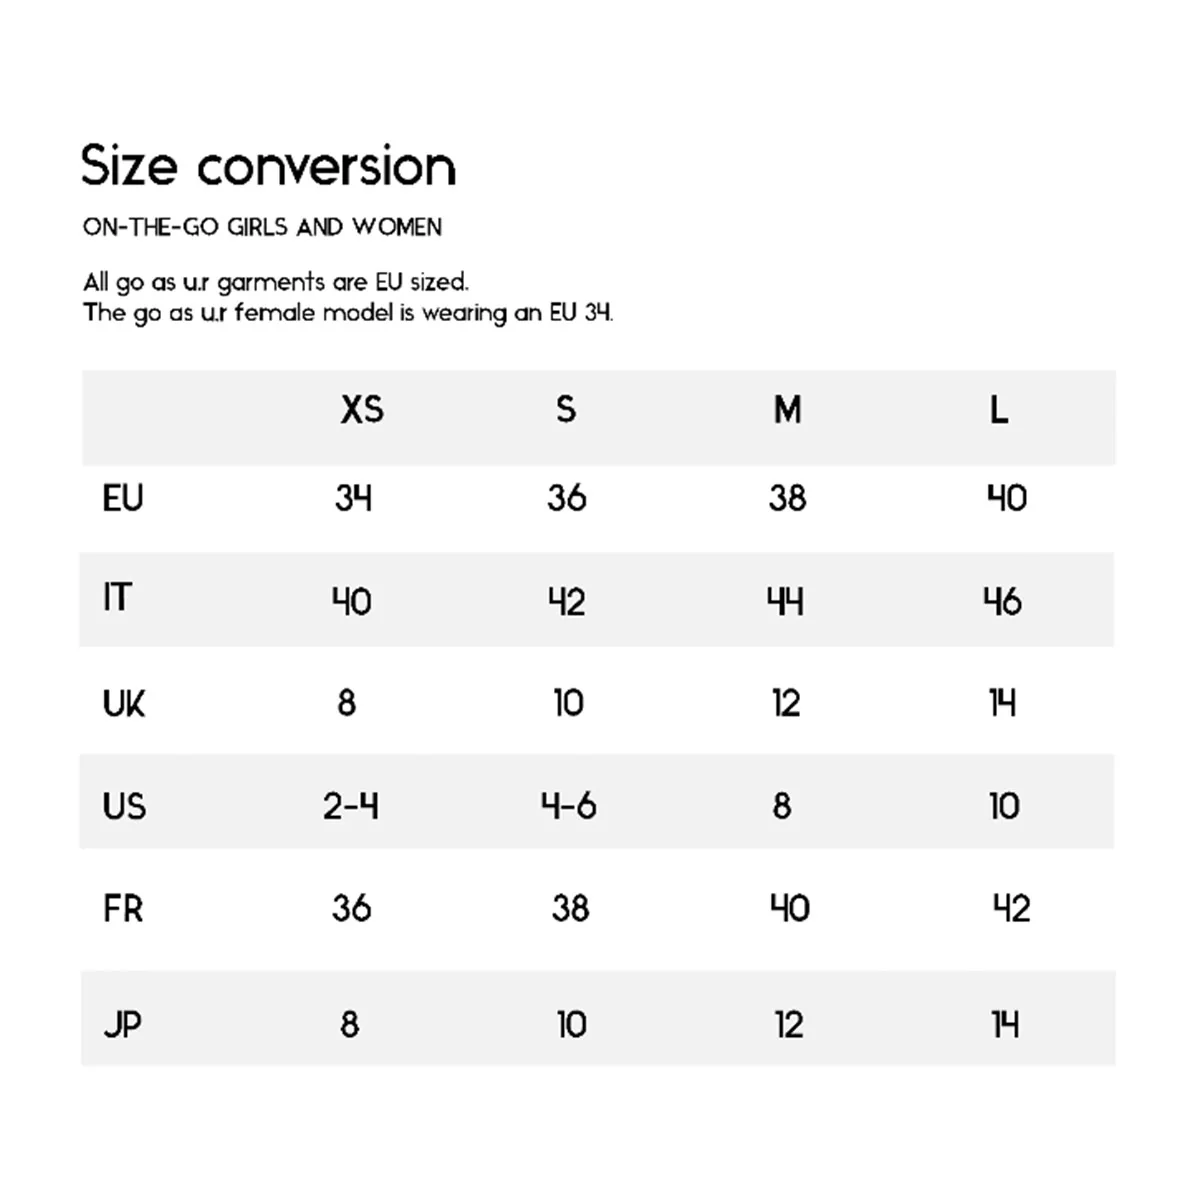Click the EU row label
The width and height of the screenshot is (1200, 1200).
[x=123, y=498]
